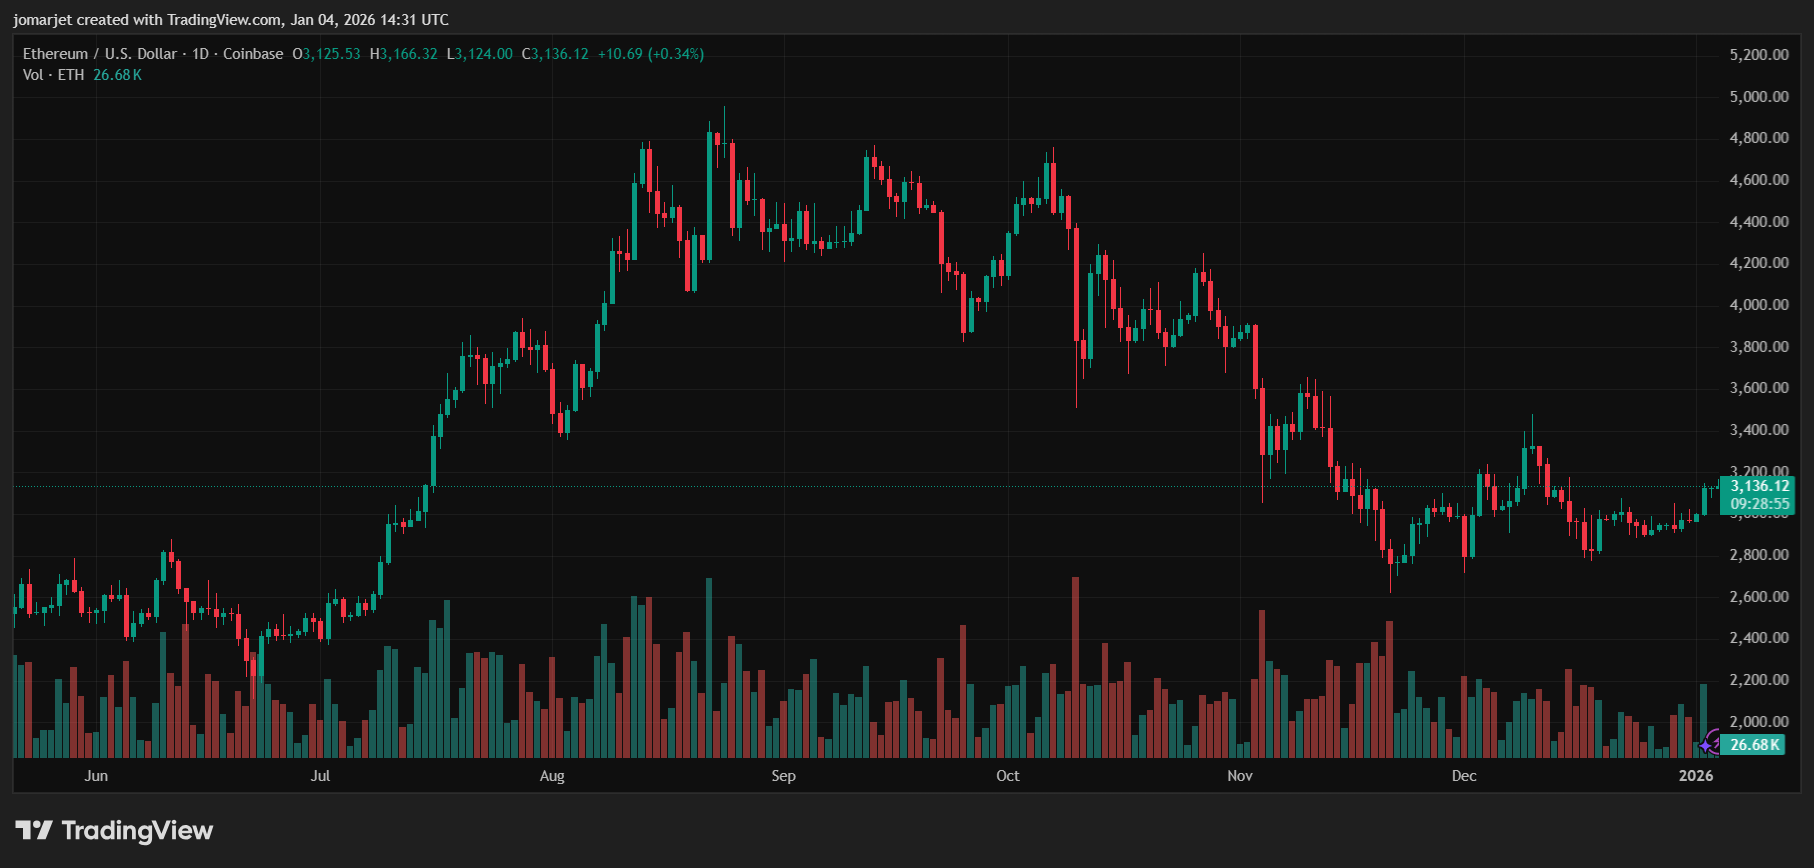Image resolution: width=1814 pixels, height=868 pixels.
Task: Click the +10.69 (+0.34%) change value
Action: pos(651,54)
